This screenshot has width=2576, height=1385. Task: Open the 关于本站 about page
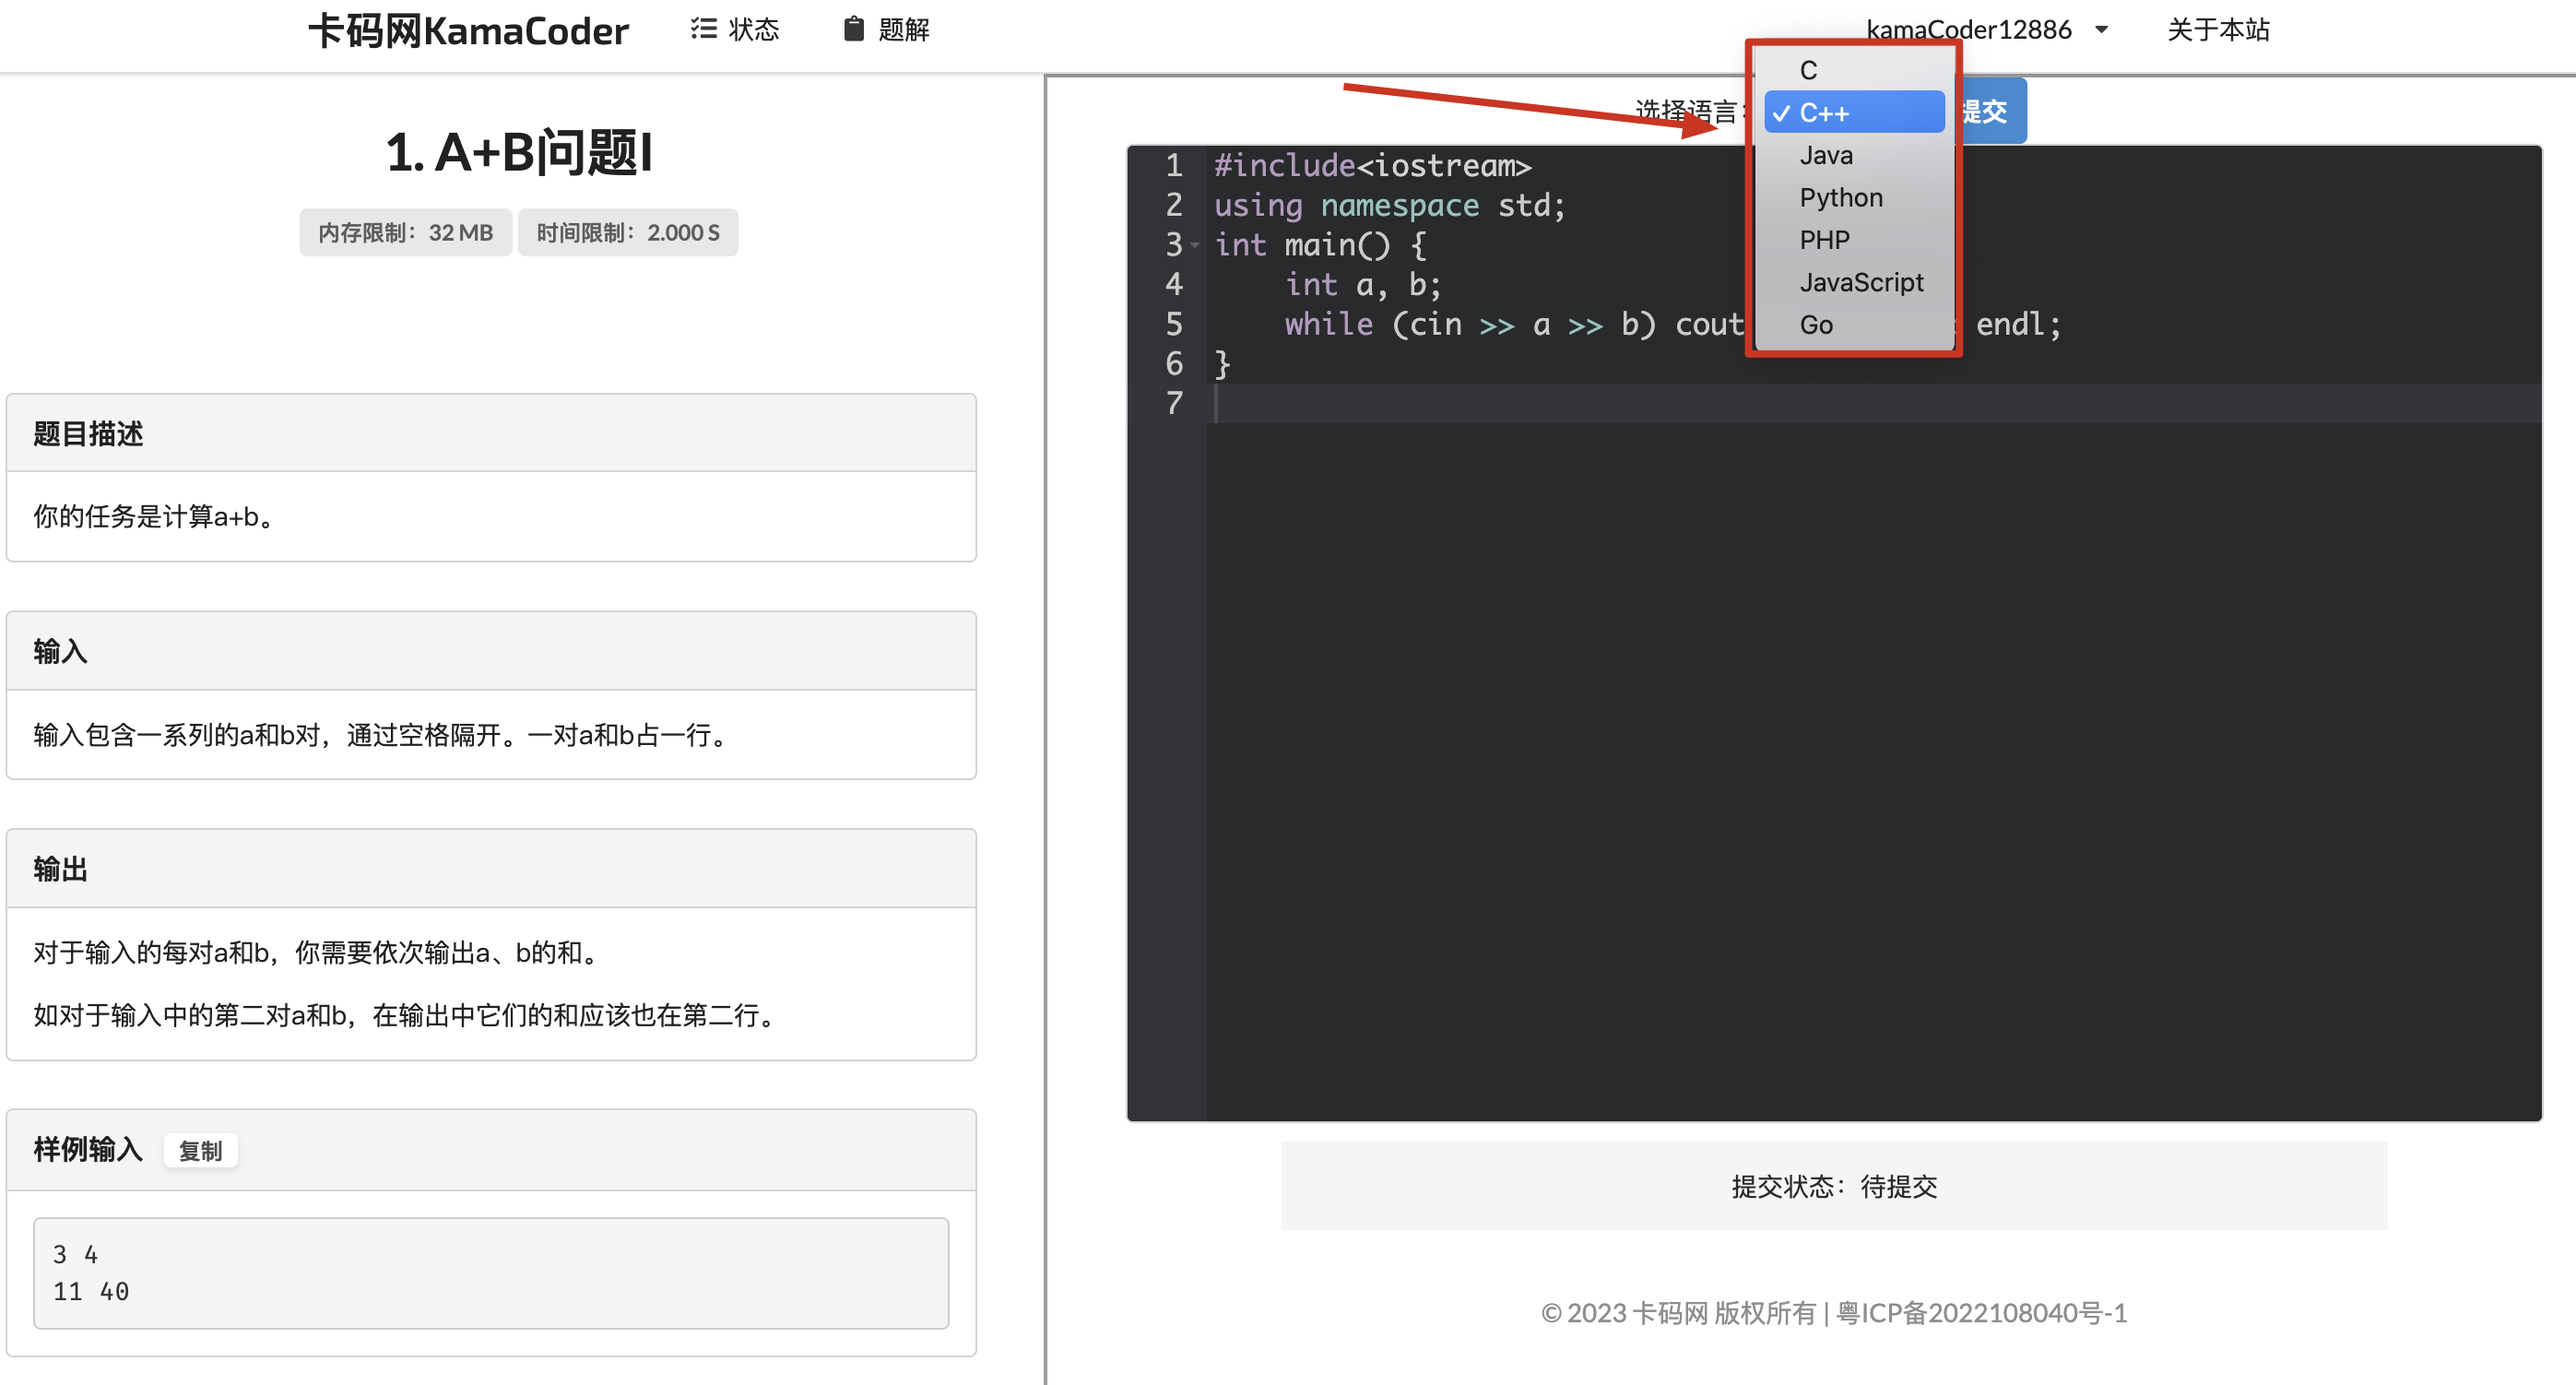[2217, 30]
